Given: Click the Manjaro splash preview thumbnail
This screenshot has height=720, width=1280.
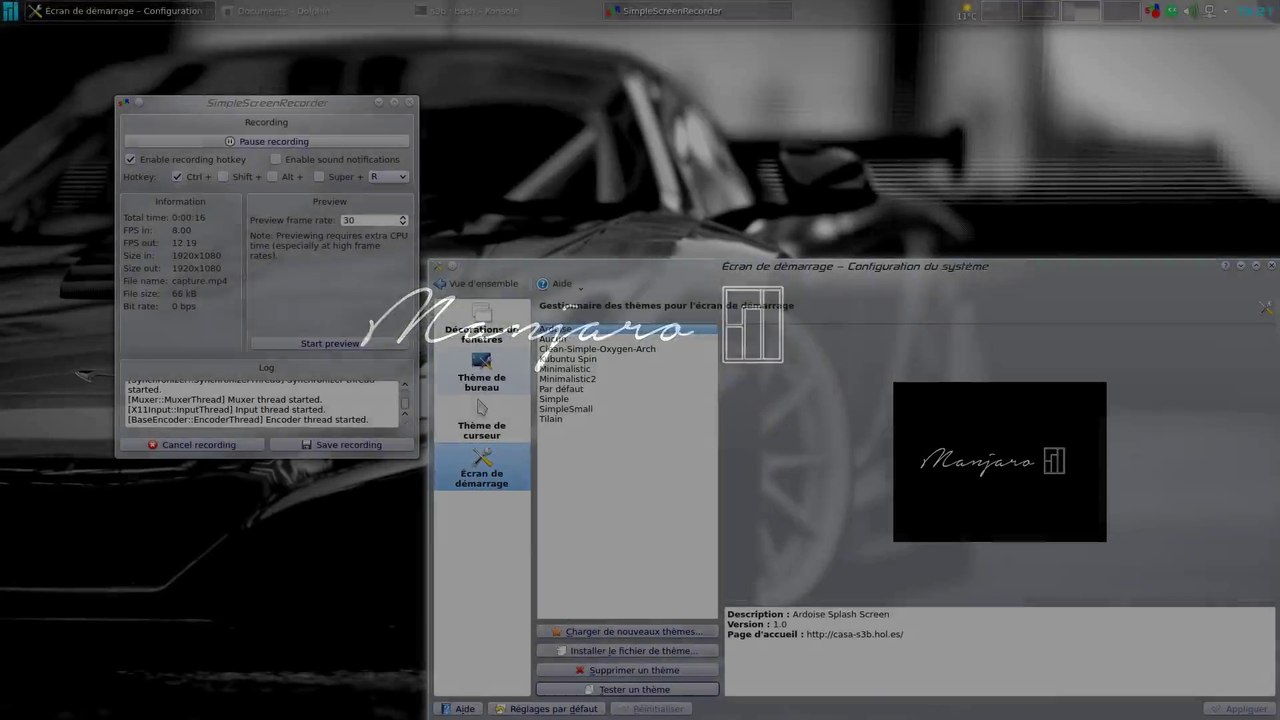Looking at the screenshot, I should click(999, 462).
